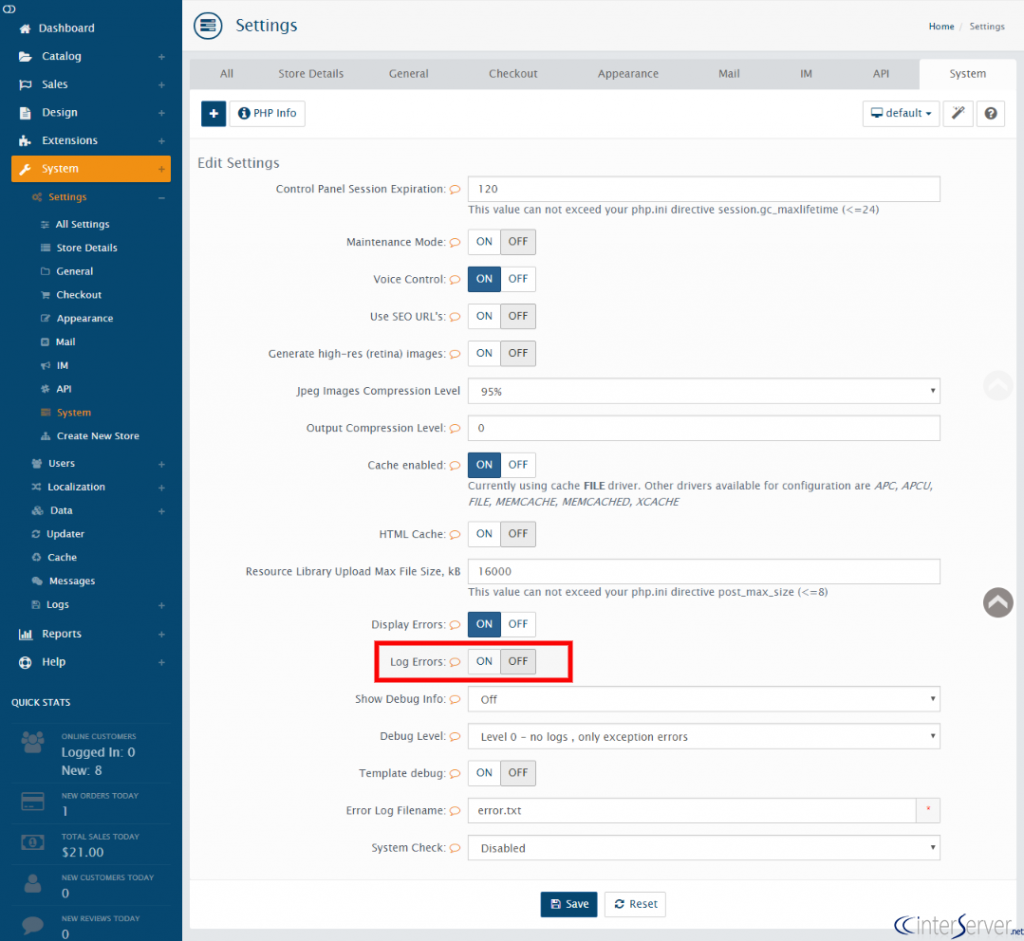
Task: Click hint bubble next to HTML Cache
Action: click(x=455, y=534)
